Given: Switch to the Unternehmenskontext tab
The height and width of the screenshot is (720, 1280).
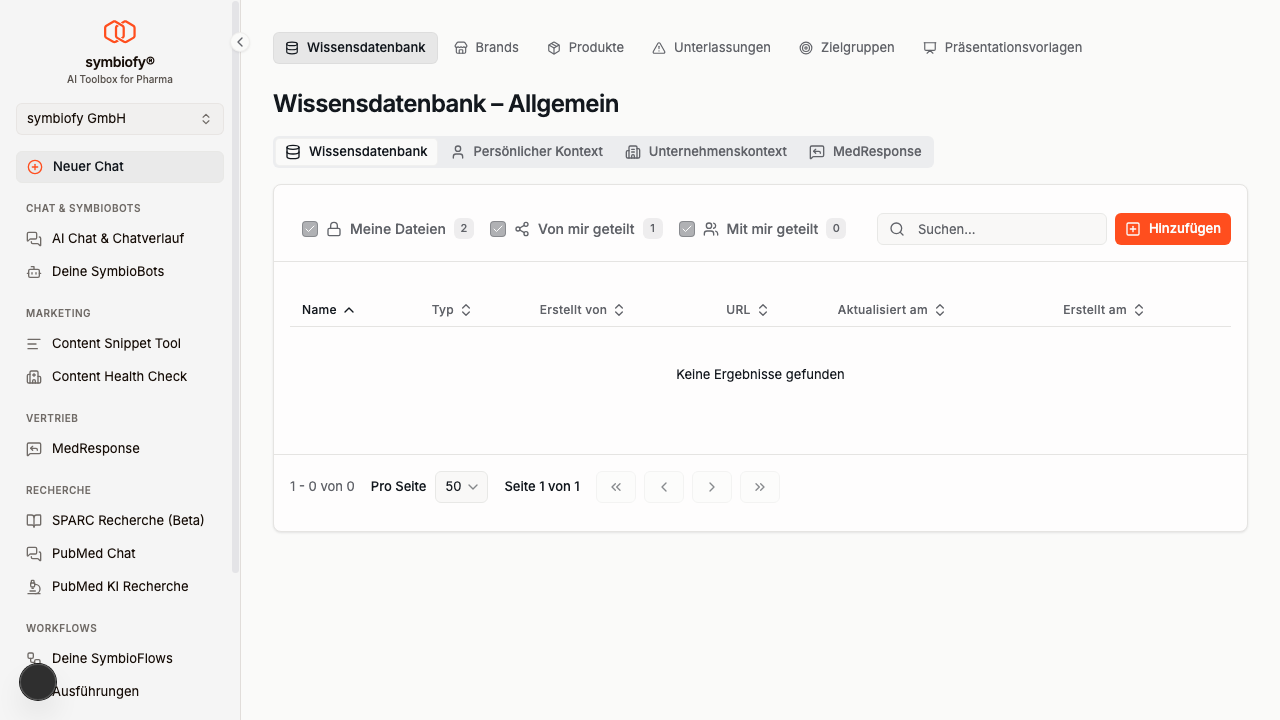Looking at the screenshot, I should pos(706,152).
